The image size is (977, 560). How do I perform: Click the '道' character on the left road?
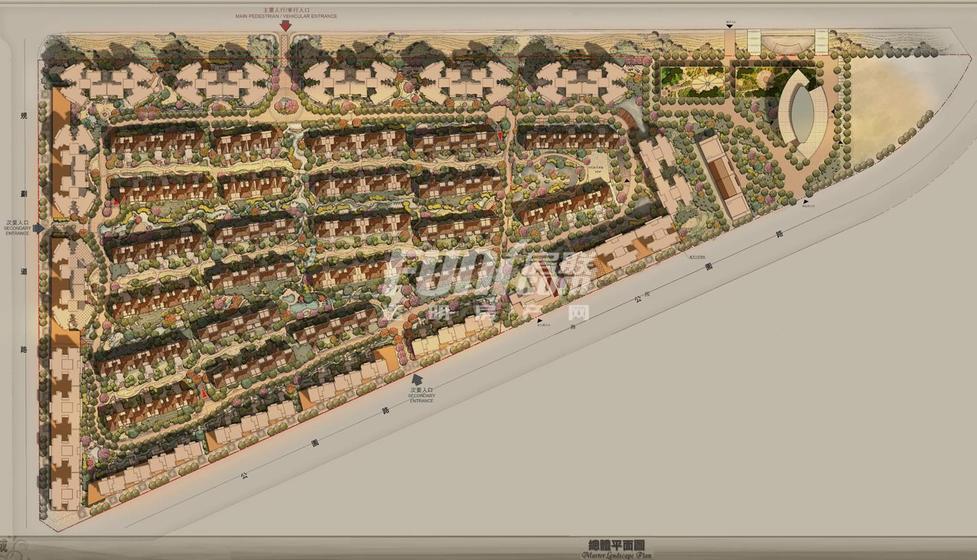[24, 272]
